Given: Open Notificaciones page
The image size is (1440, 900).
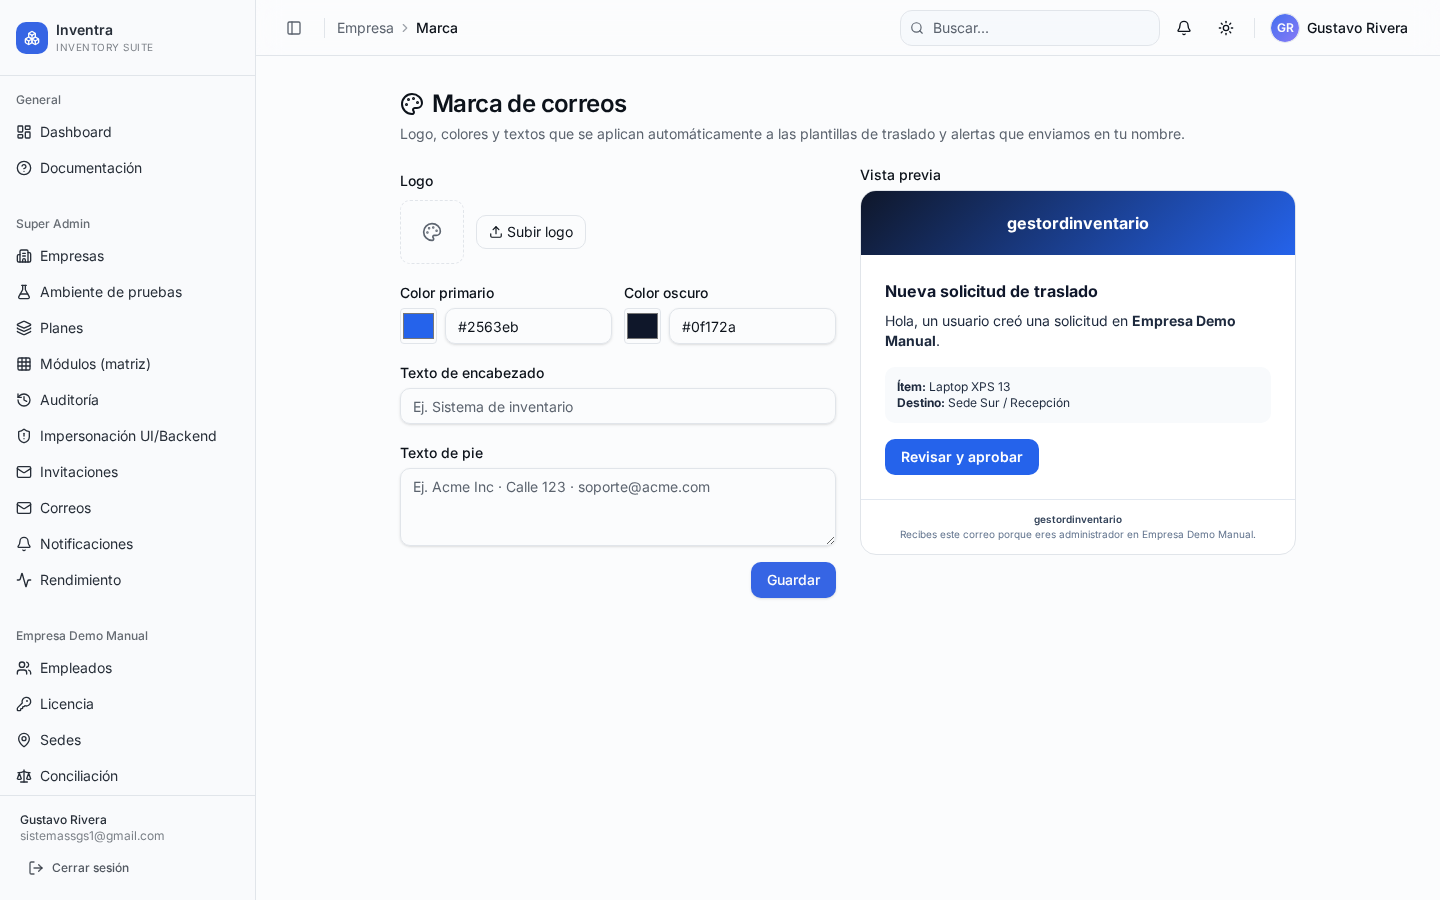Looking at the screenshot, I should (127, 544).
